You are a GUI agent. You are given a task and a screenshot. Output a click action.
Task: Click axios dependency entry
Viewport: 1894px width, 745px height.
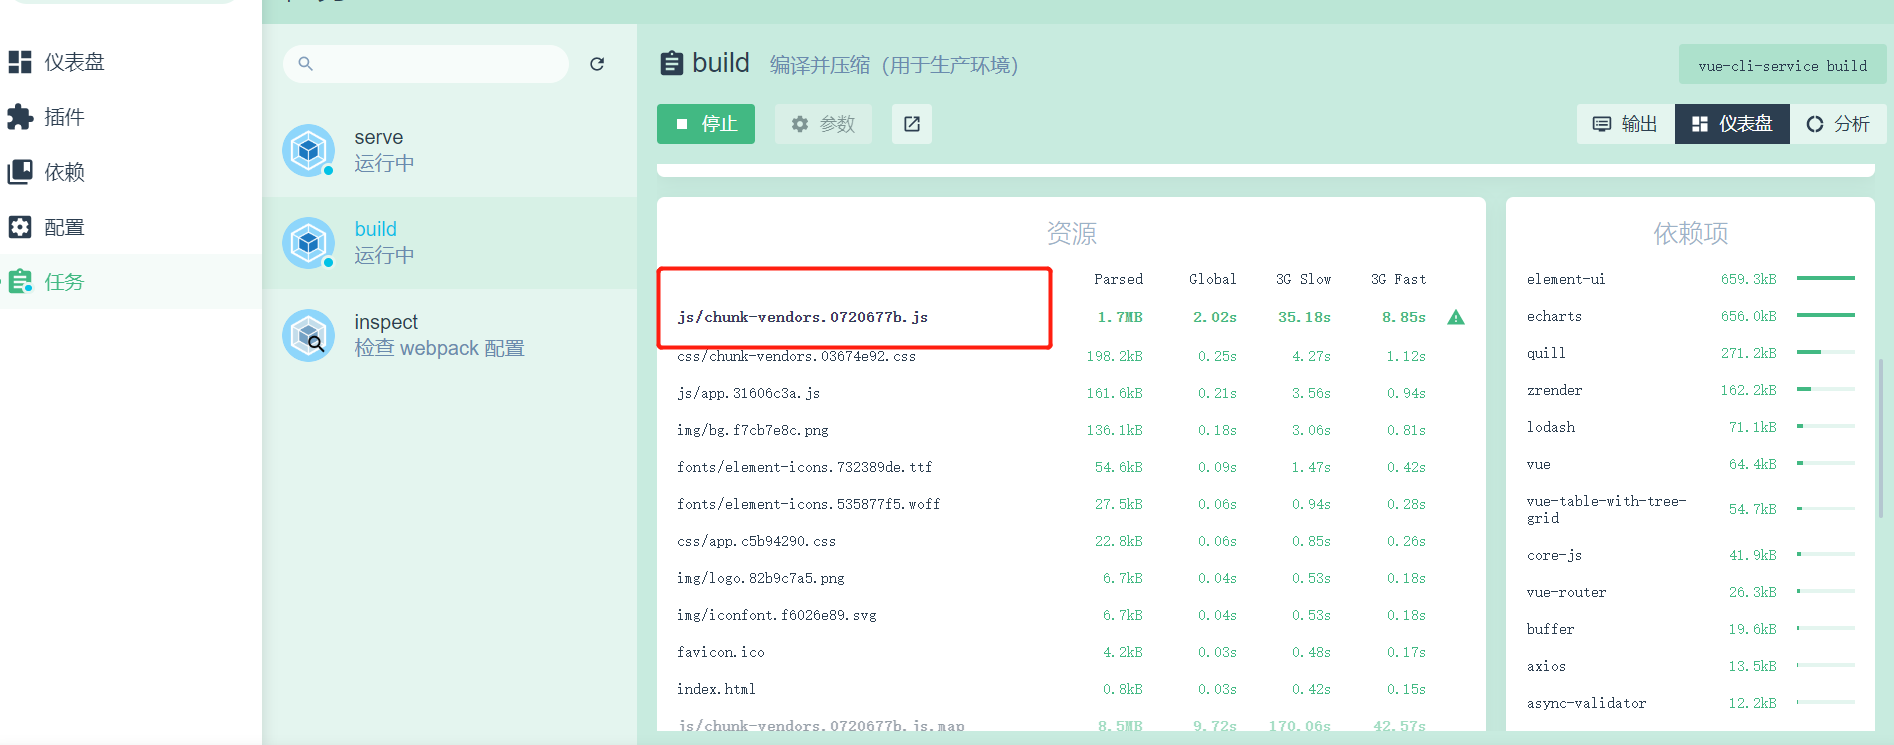pyautogui.click(x=1690, y=666)
